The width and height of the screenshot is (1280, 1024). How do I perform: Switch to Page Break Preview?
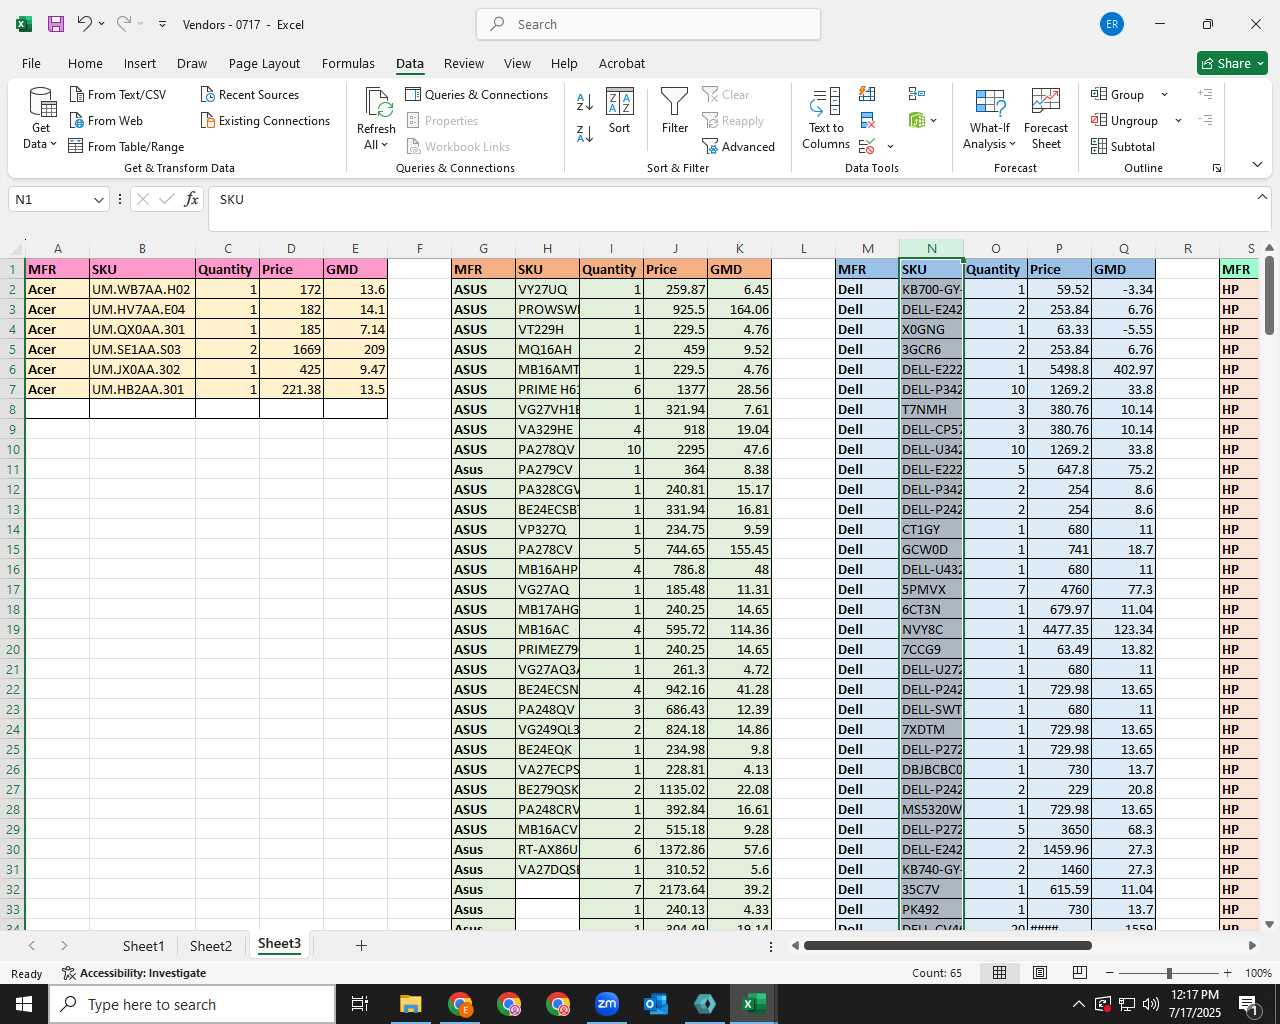(x=1079, y=973)
